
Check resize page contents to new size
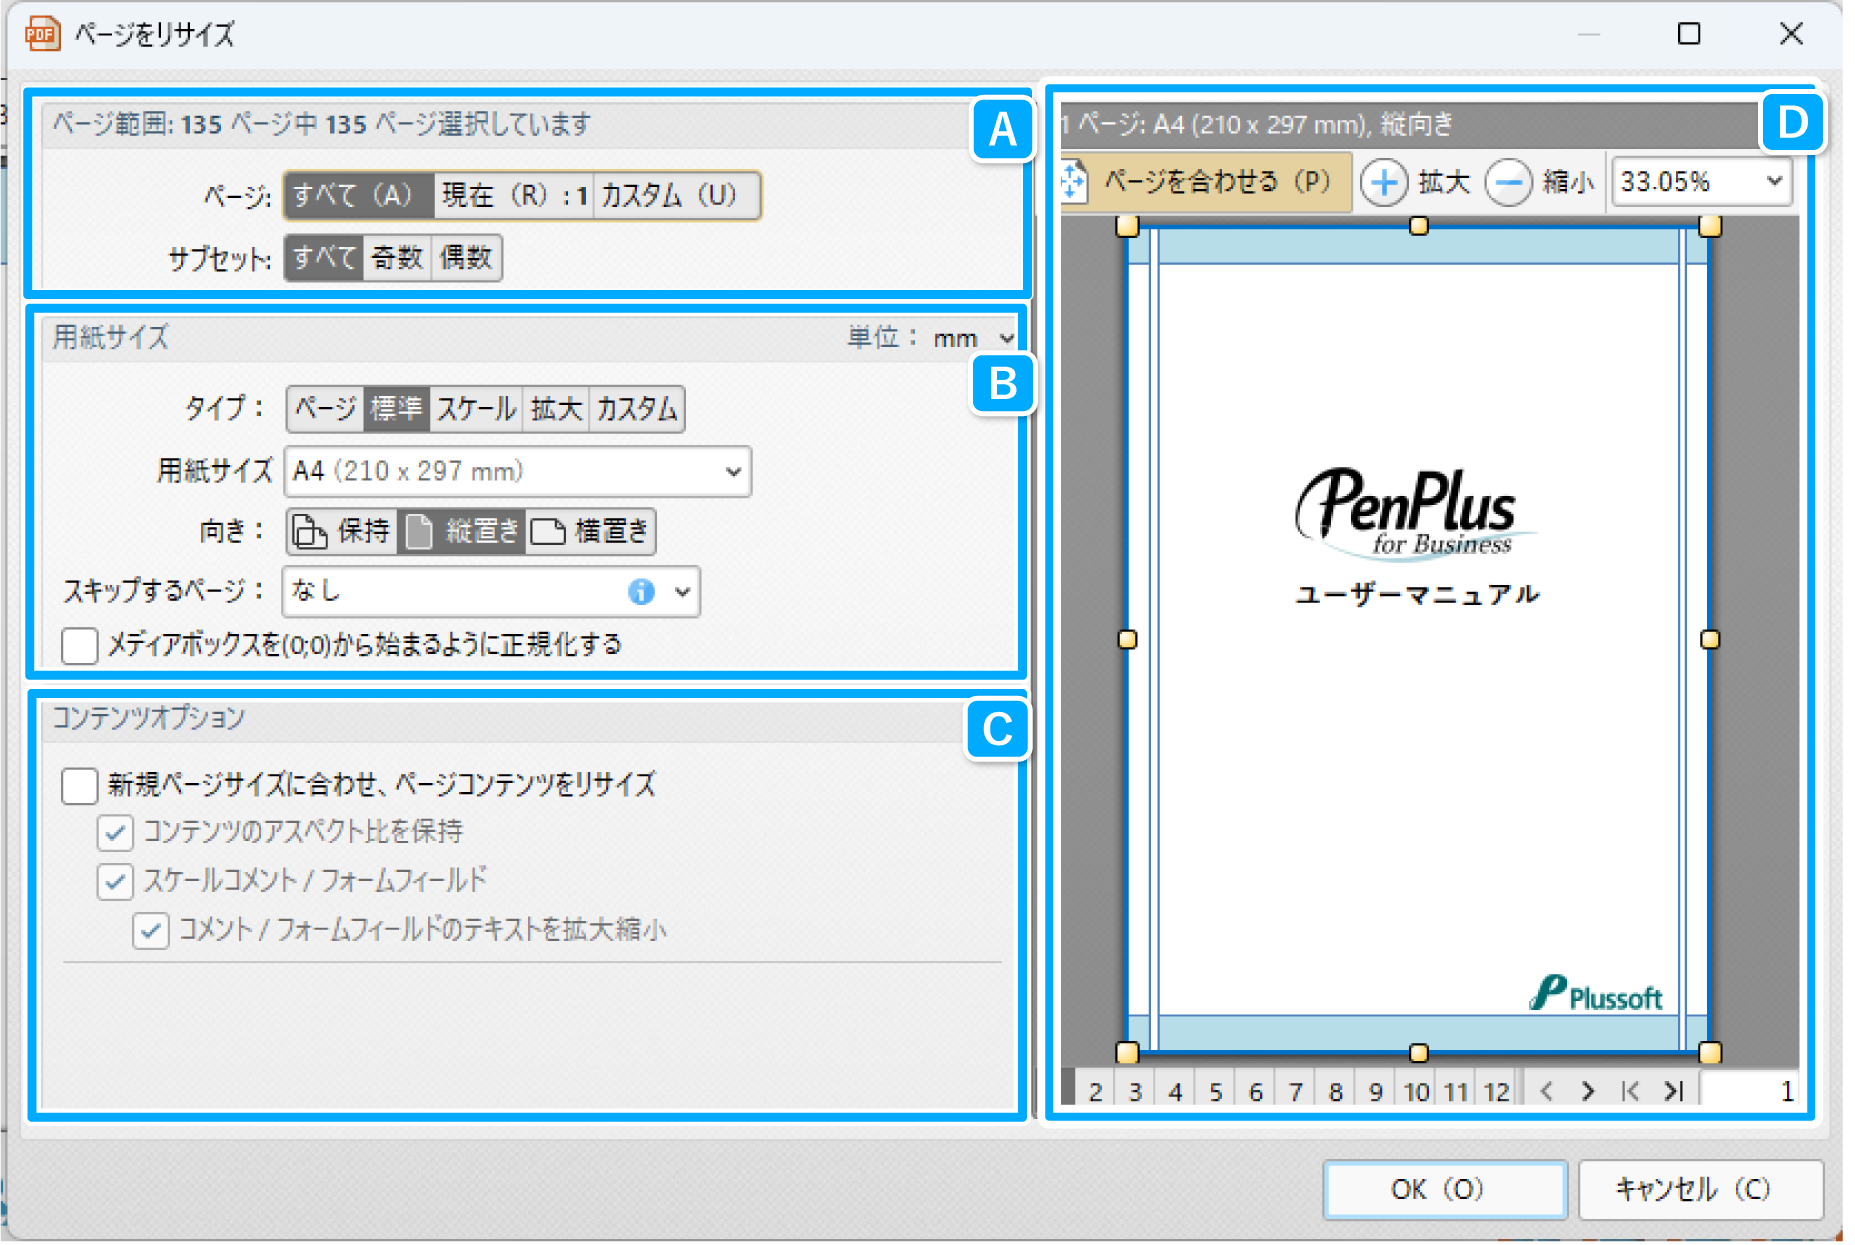click(80, 785)
